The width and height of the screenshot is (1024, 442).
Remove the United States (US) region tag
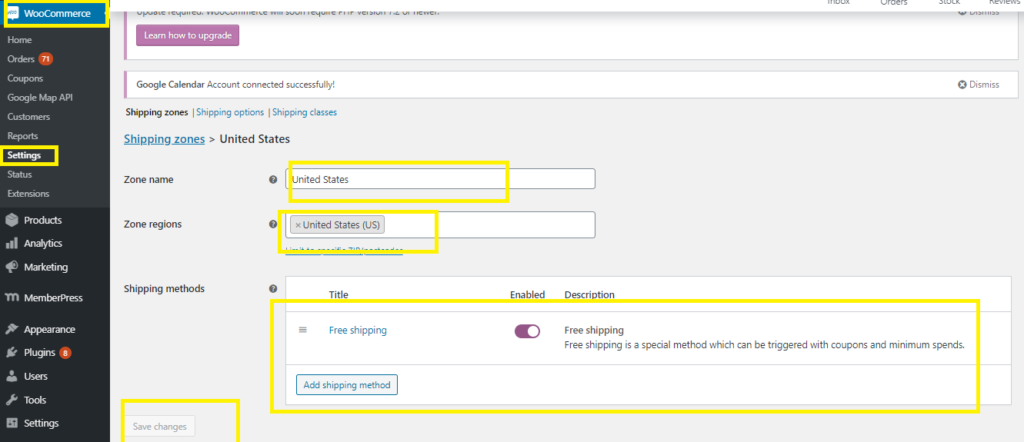[298, 225]
